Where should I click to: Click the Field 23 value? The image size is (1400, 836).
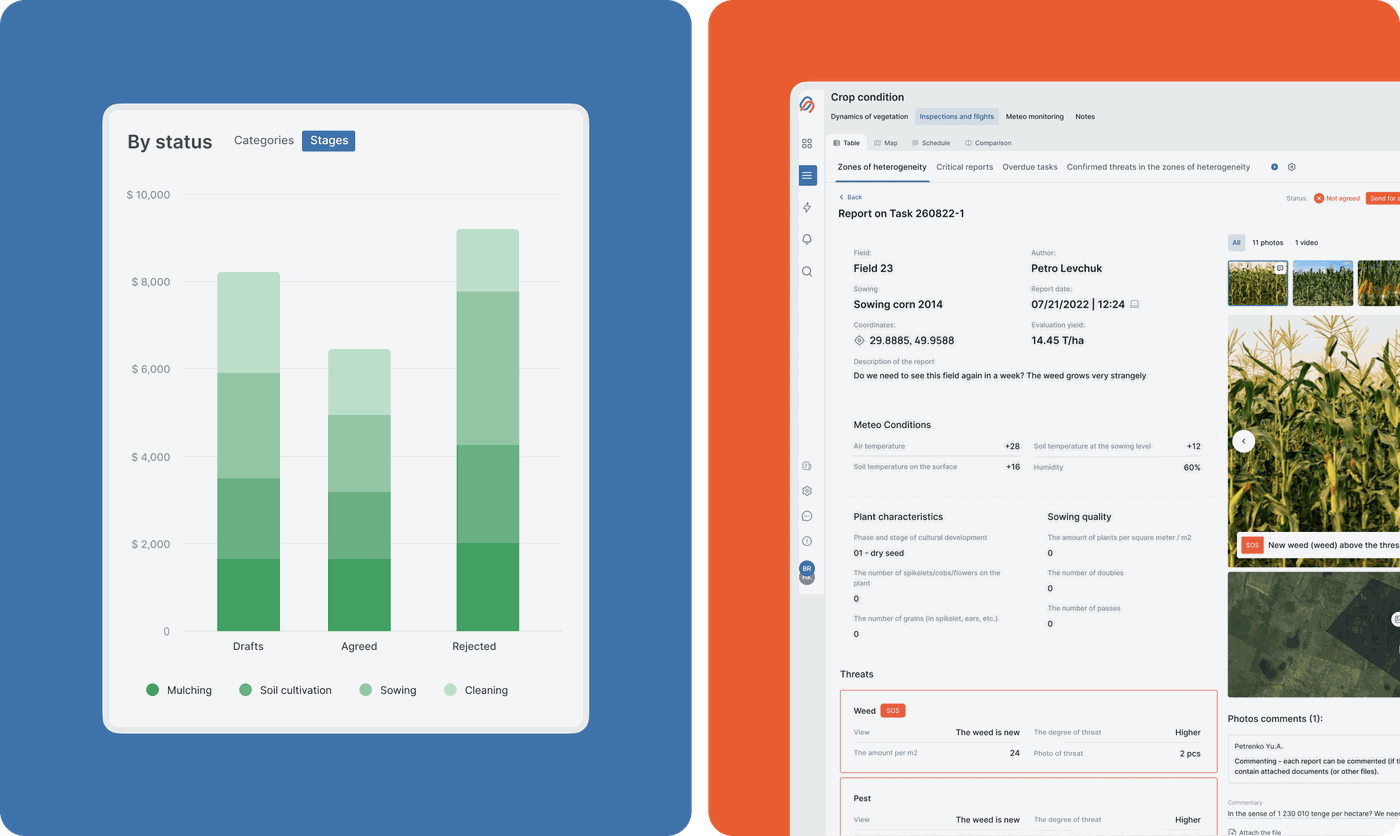[x=873, y=268]
